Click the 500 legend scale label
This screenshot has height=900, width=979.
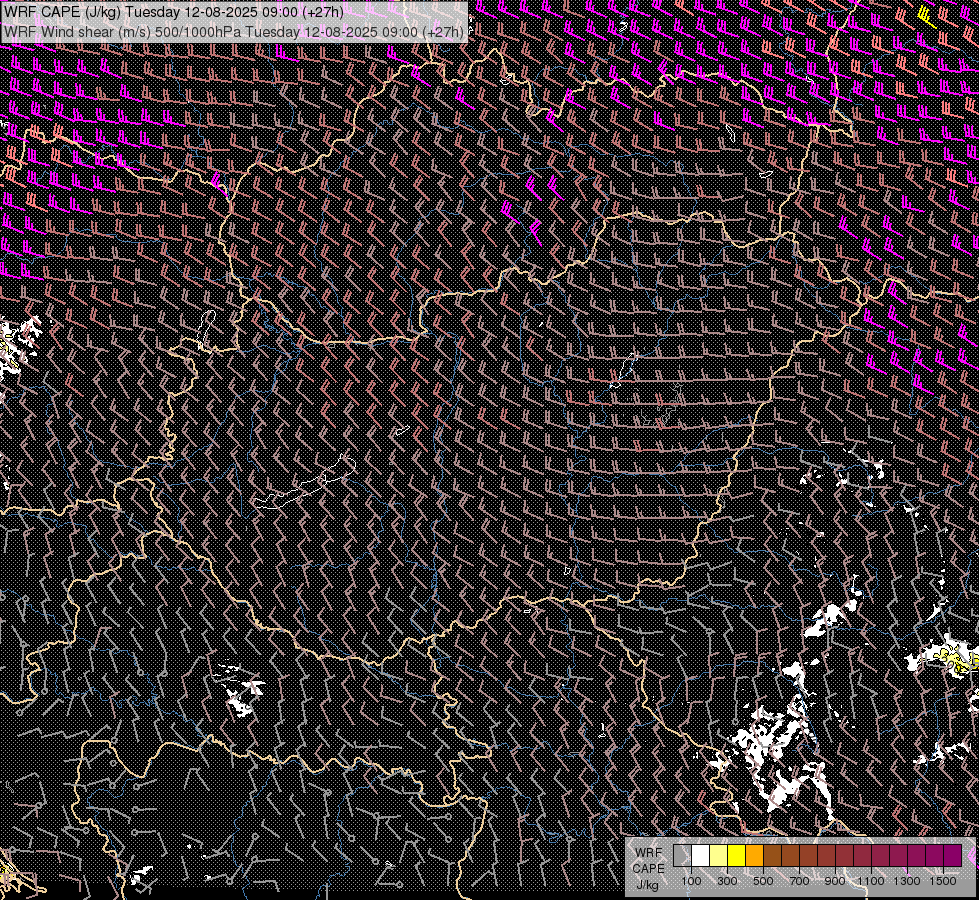[x=763, y=881]
